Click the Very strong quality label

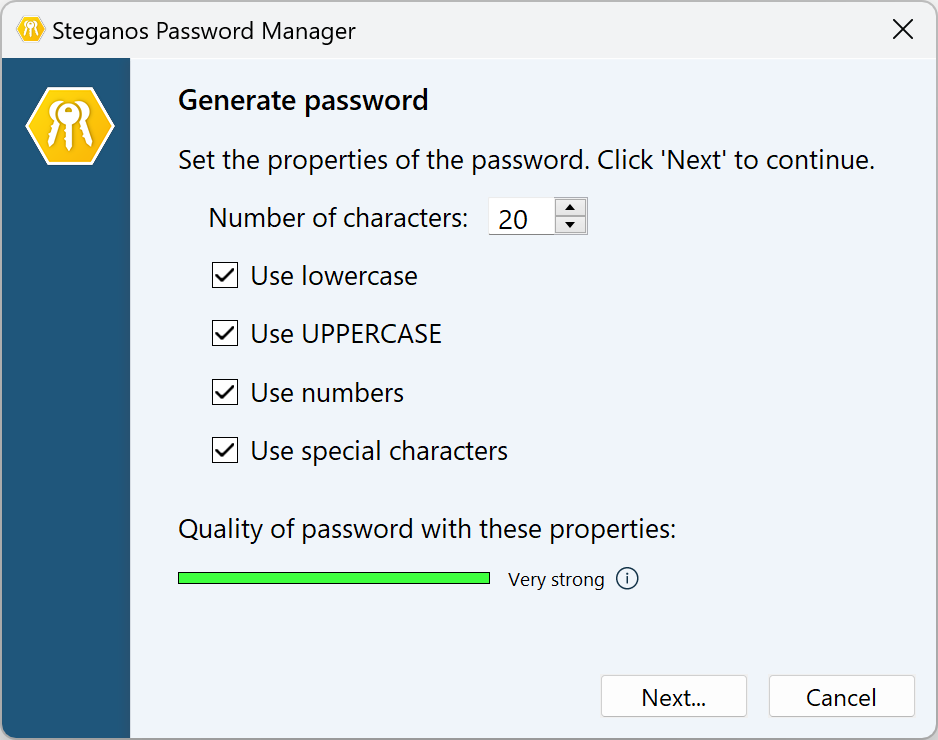tap(556, 580)
